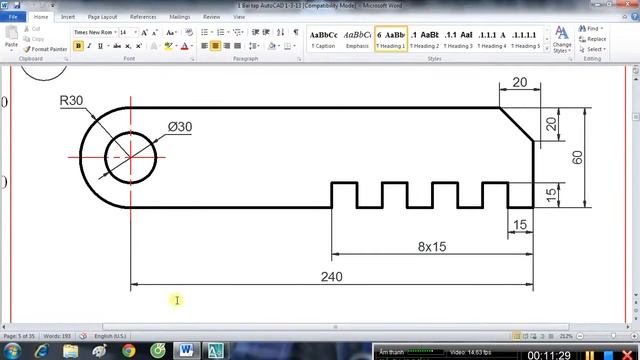Apply the Heading 2 style
640x360 pixels.
pyautogui.click(x=424, y=39)
